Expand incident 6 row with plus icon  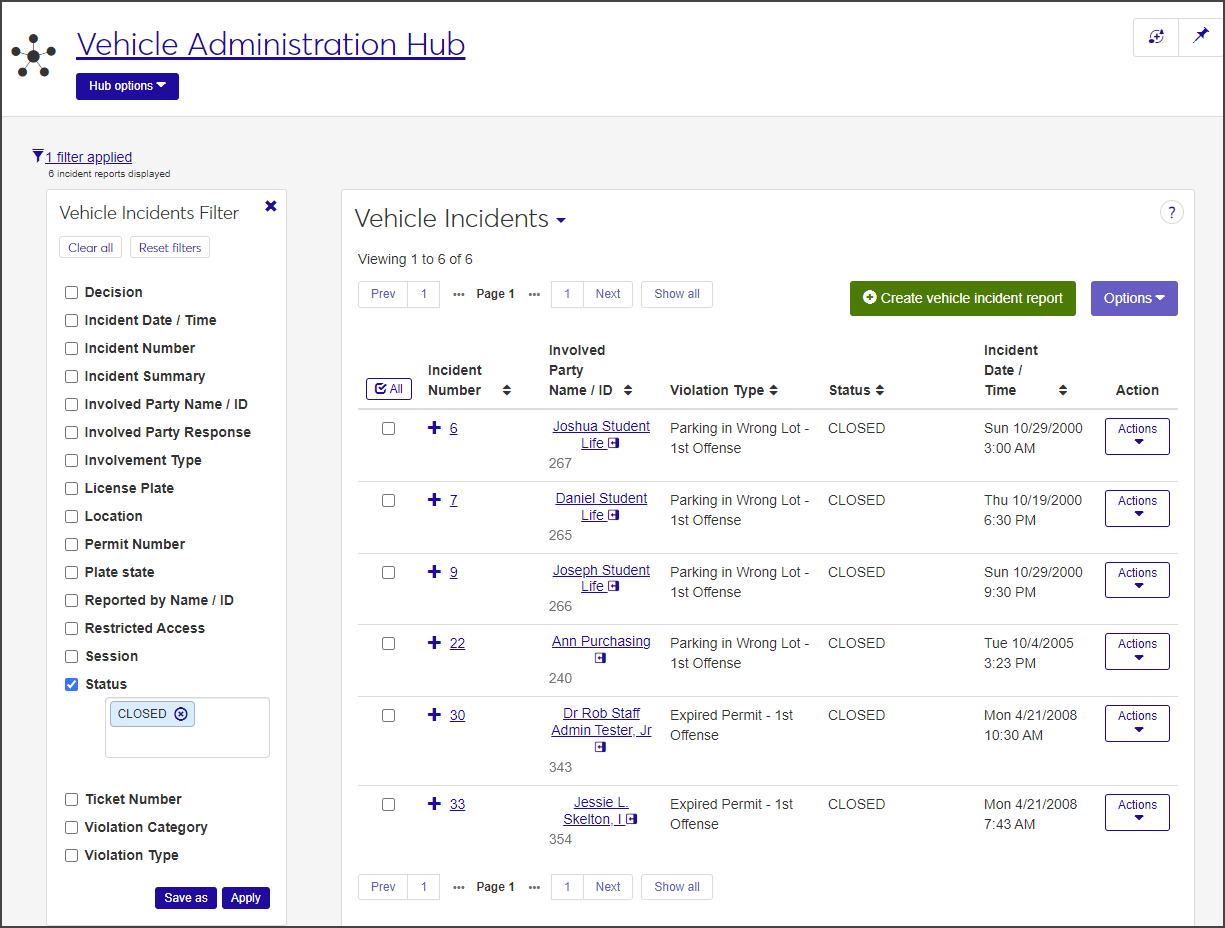pyautogui.click(x=434, y=428)
